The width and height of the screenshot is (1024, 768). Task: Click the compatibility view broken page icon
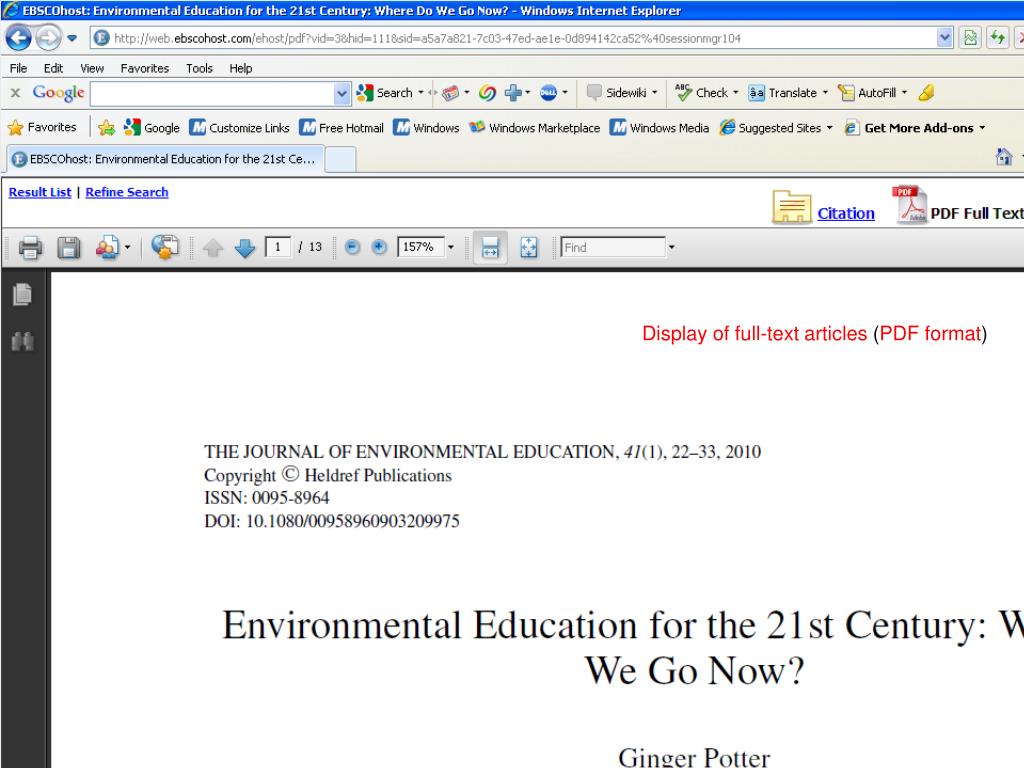point(970,38)
